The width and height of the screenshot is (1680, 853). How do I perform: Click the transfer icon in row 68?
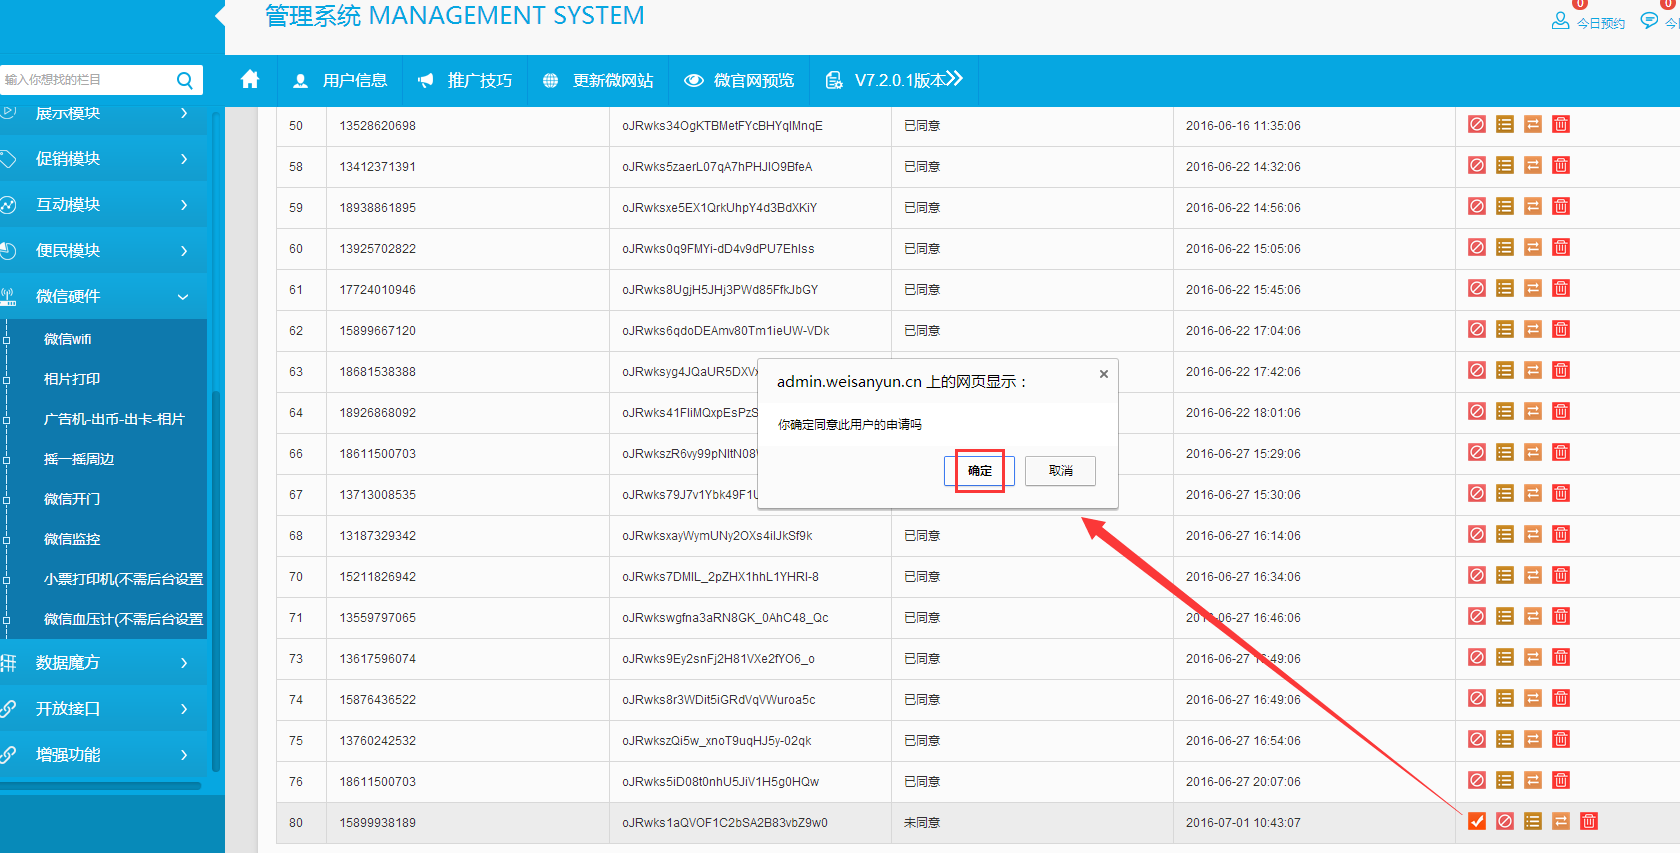click(x=1533, y=534)
